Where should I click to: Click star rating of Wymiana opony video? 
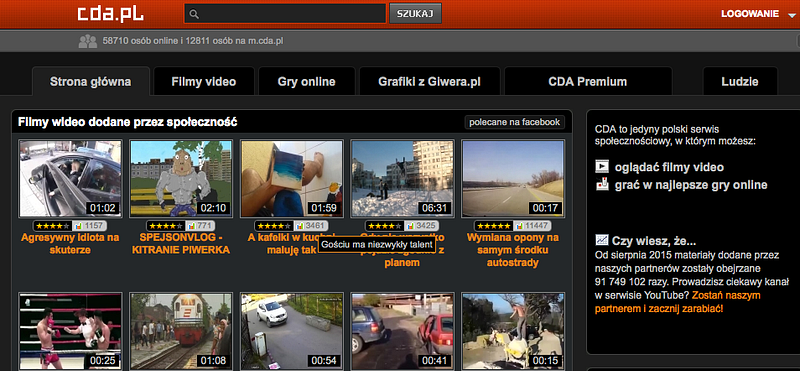(x=494, y=226)
